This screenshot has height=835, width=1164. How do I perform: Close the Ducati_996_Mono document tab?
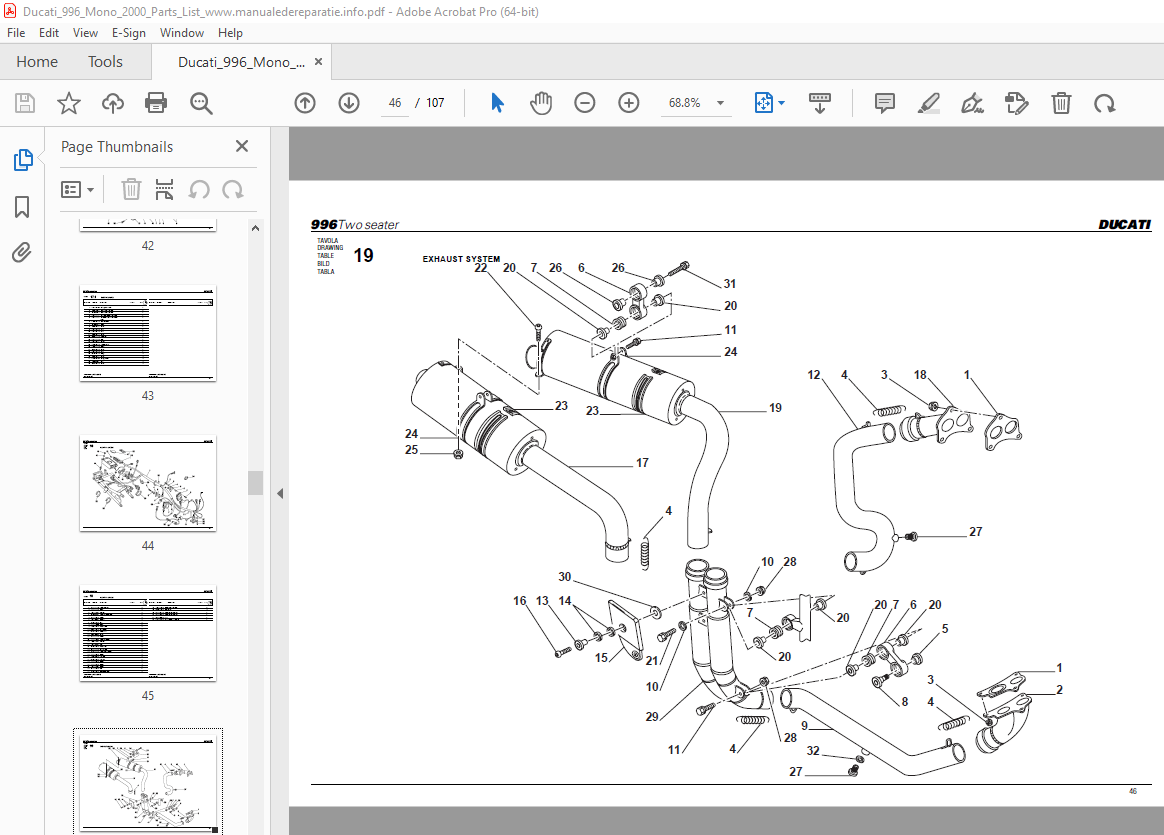(x=318, y=62)
